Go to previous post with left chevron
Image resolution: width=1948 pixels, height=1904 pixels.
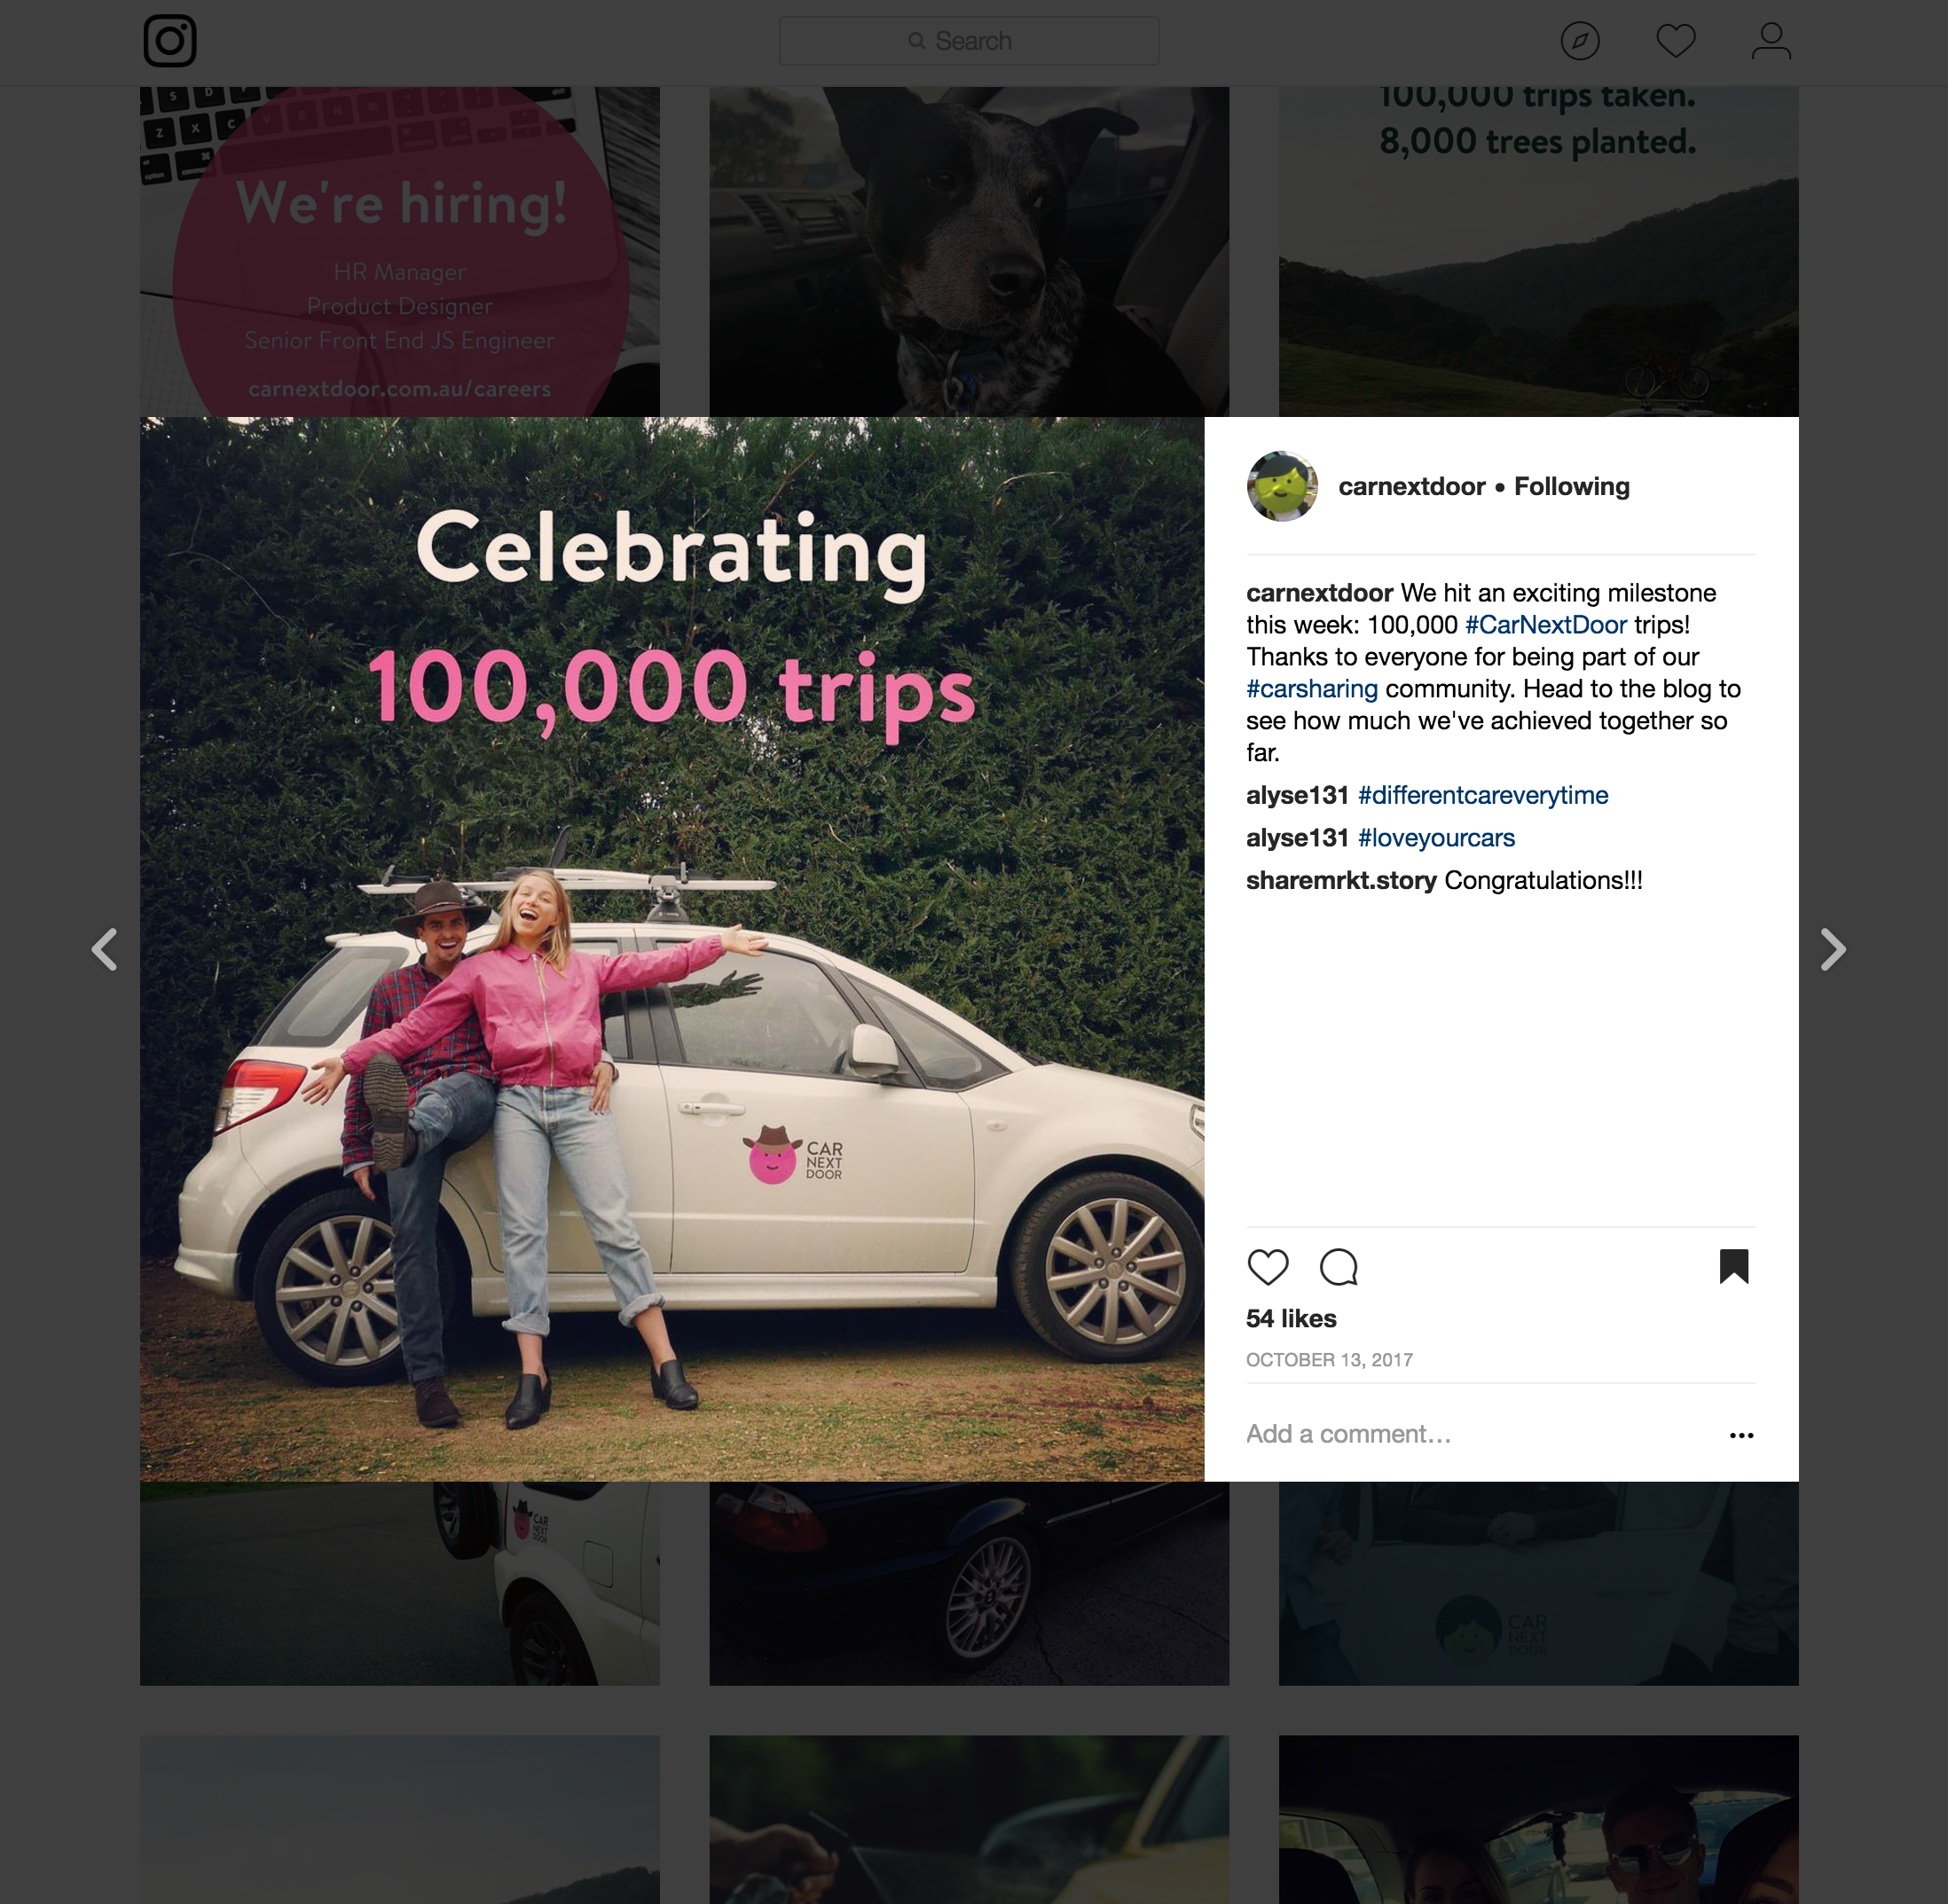[x=105, y=949]
